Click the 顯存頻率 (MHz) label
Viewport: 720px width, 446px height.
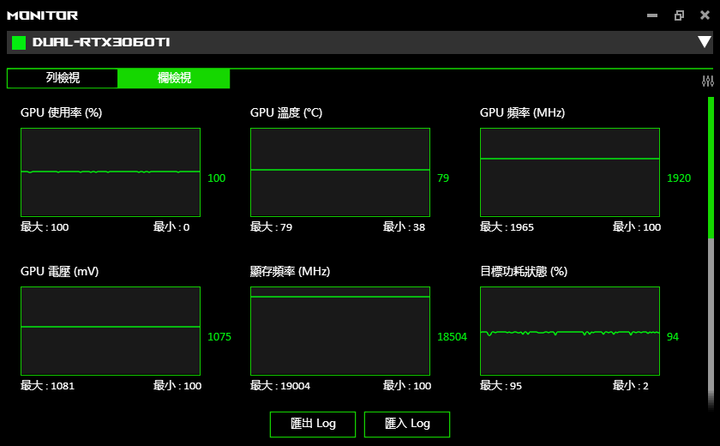(x=290, y=271)
